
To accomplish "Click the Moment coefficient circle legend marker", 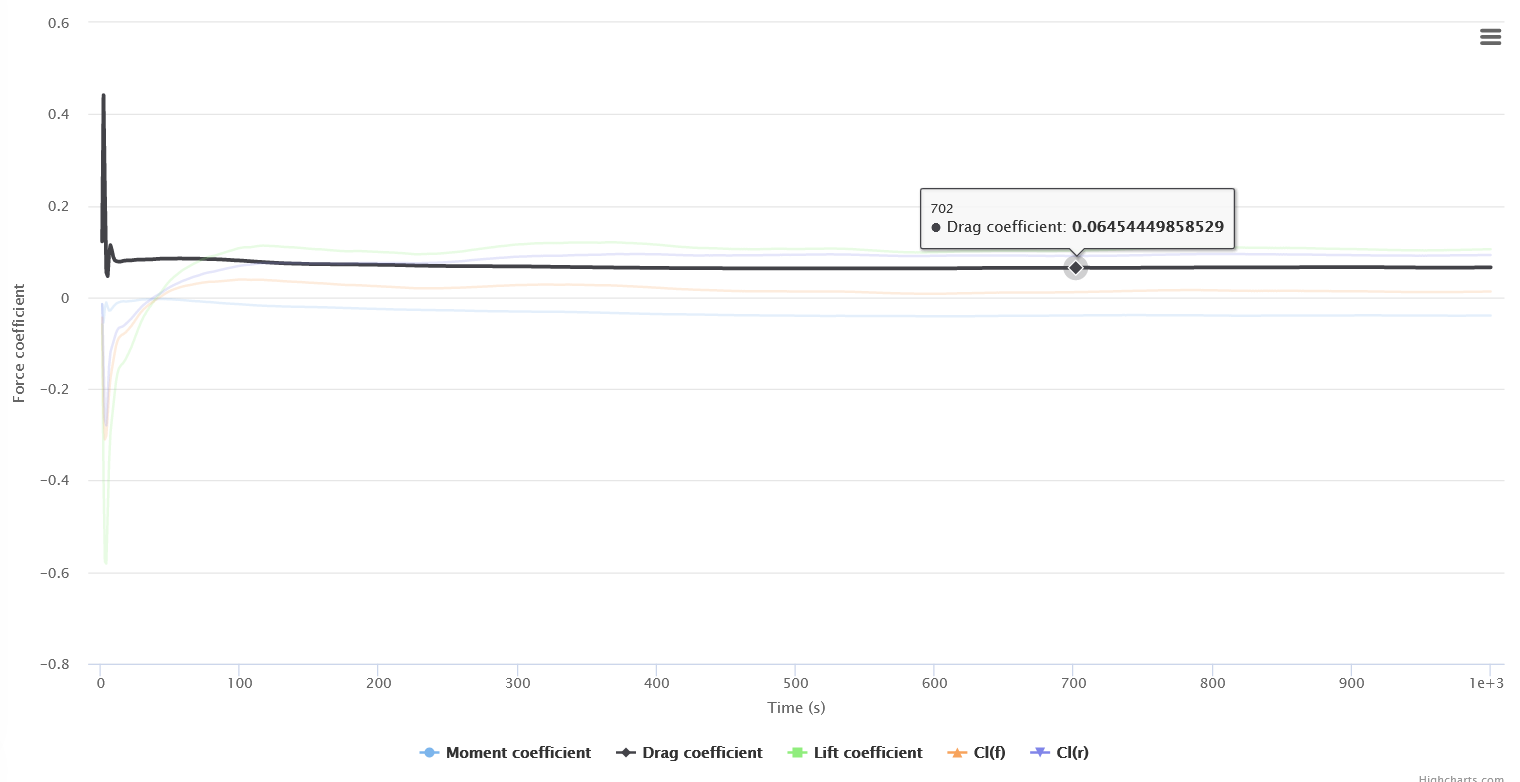I will [x=430, y=753].
